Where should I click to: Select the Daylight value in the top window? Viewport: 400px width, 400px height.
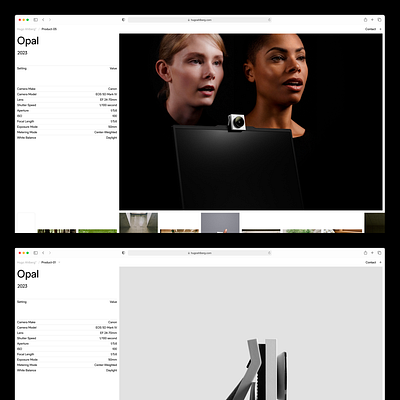tap(112, 138)
